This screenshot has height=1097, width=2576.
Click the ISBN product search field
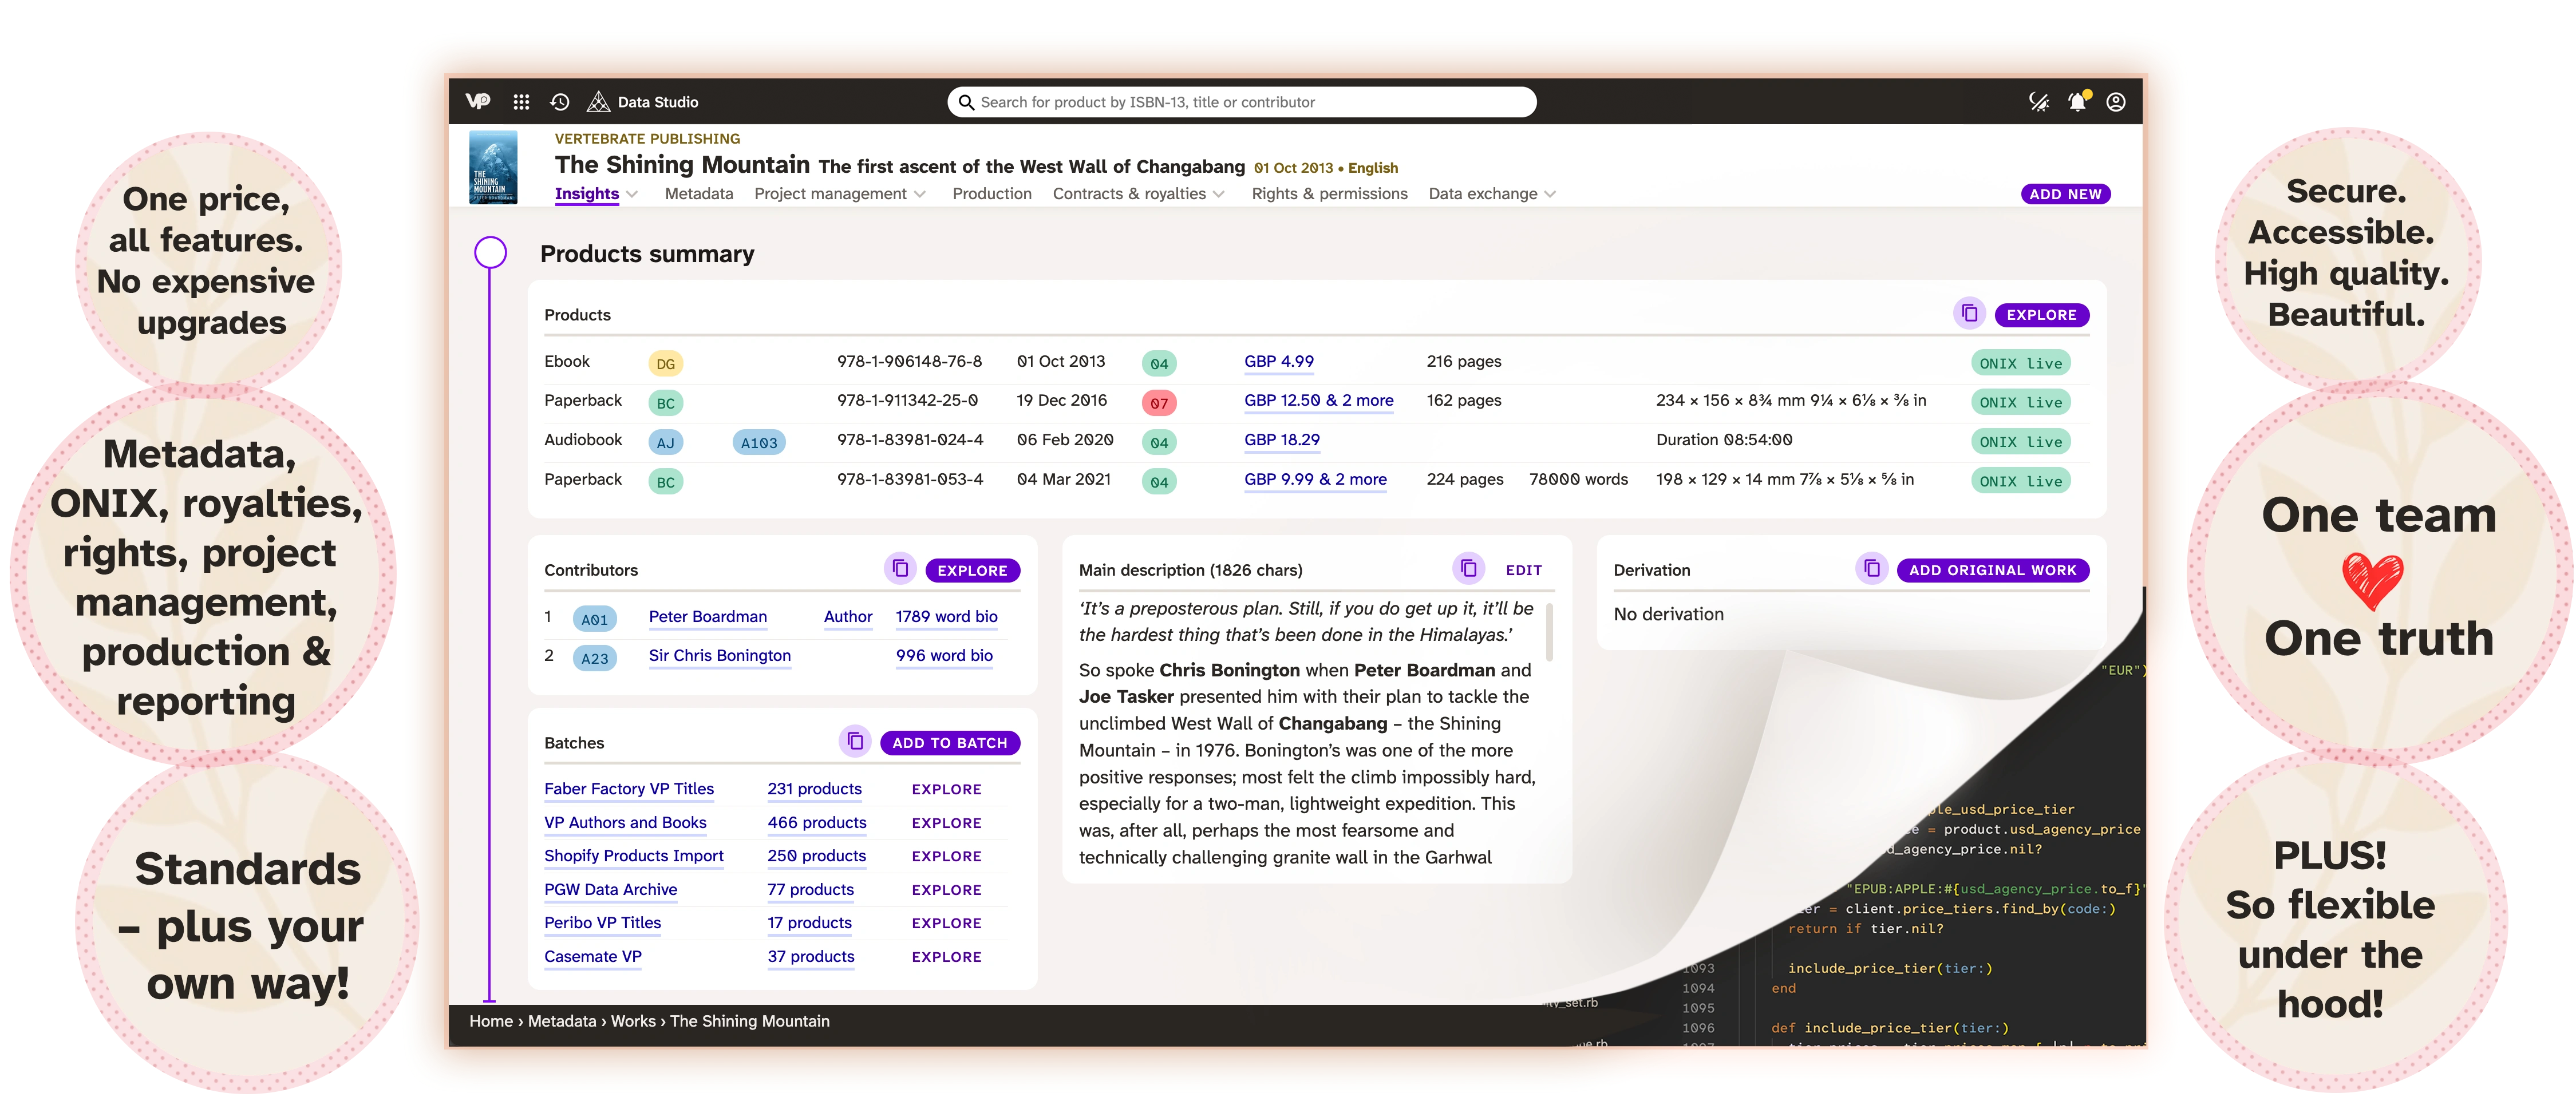pos(1240,102)
